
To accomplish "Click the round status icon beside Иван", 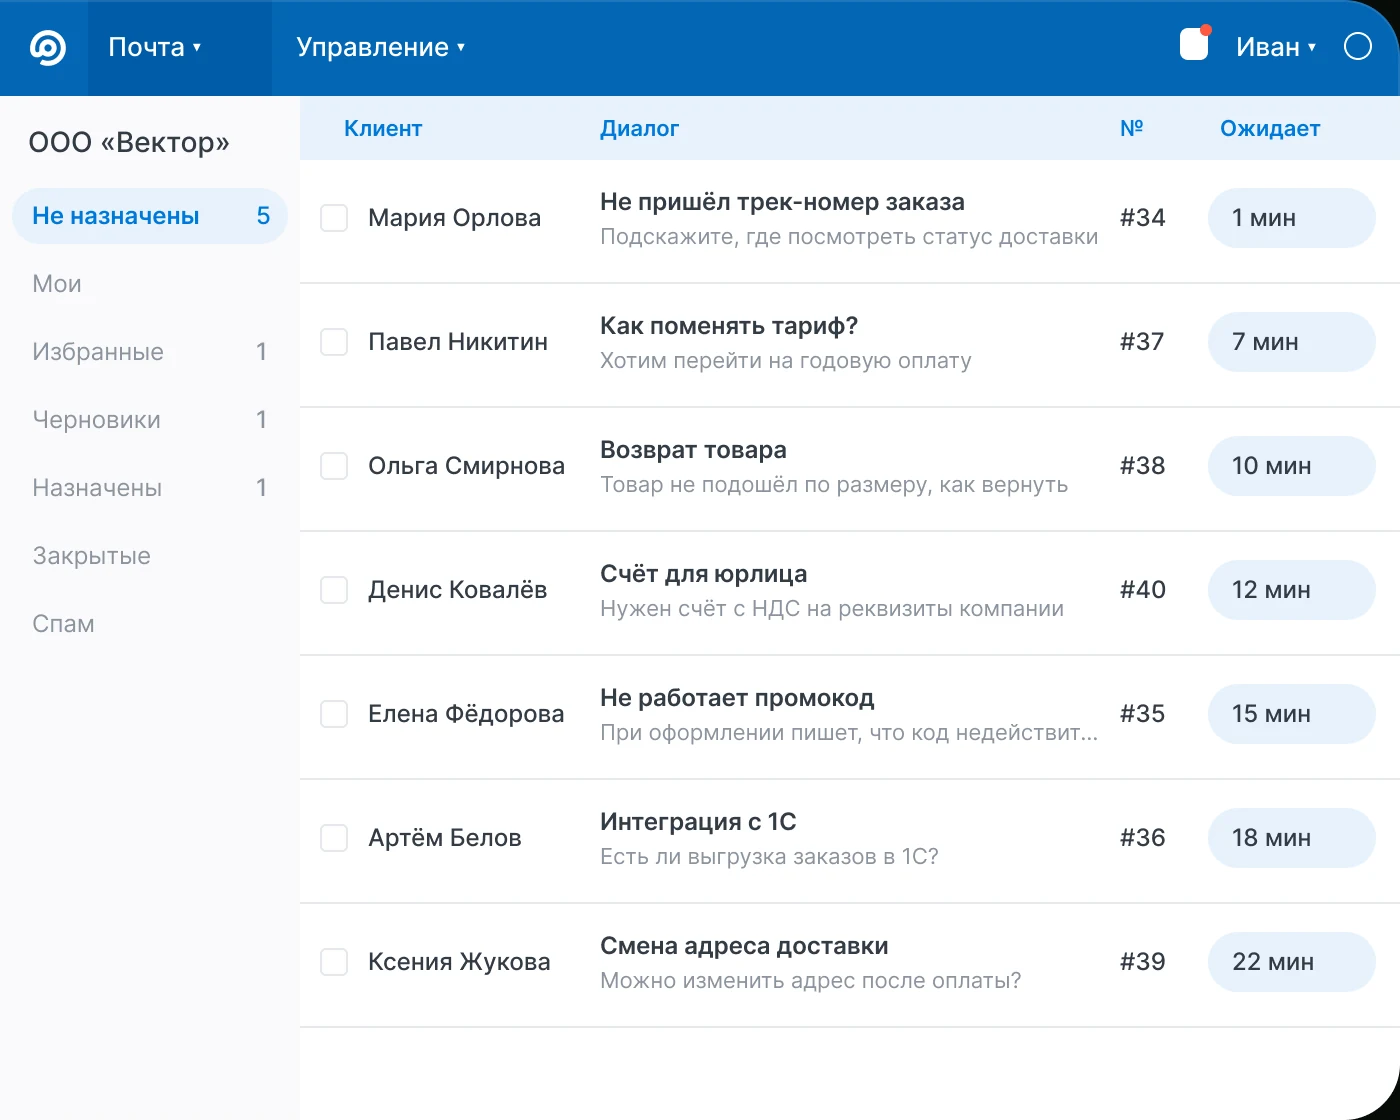I will [1357, 46].
